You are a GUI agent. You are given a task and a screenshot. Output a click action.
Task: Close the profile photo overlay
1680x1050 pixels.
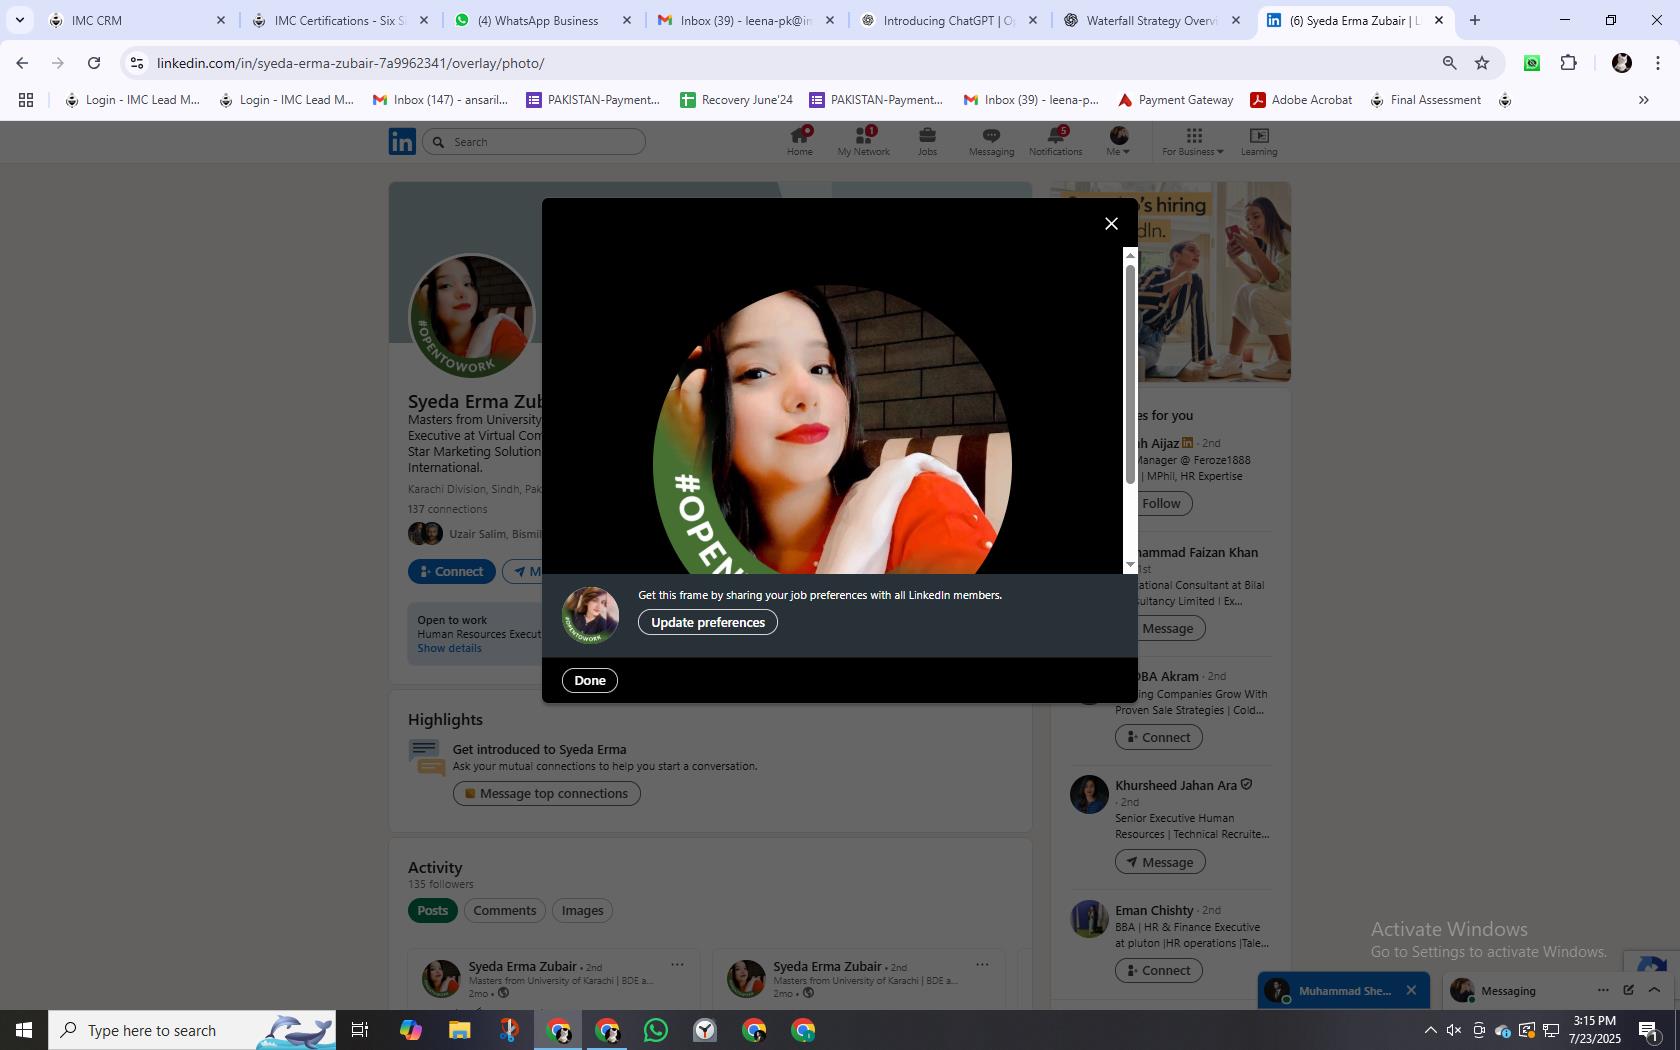coord(1111,224)
